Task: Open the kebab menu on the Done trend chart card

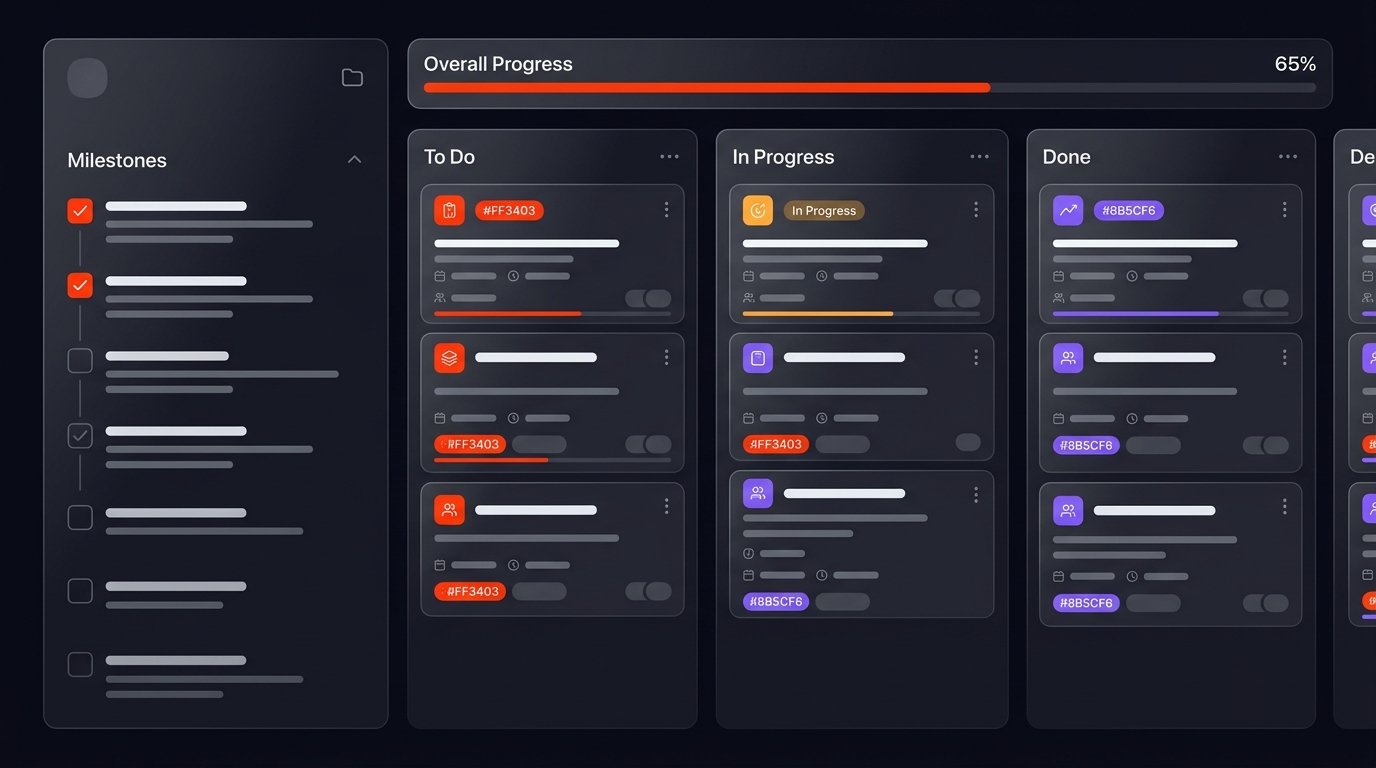Action: (1285, 210)
